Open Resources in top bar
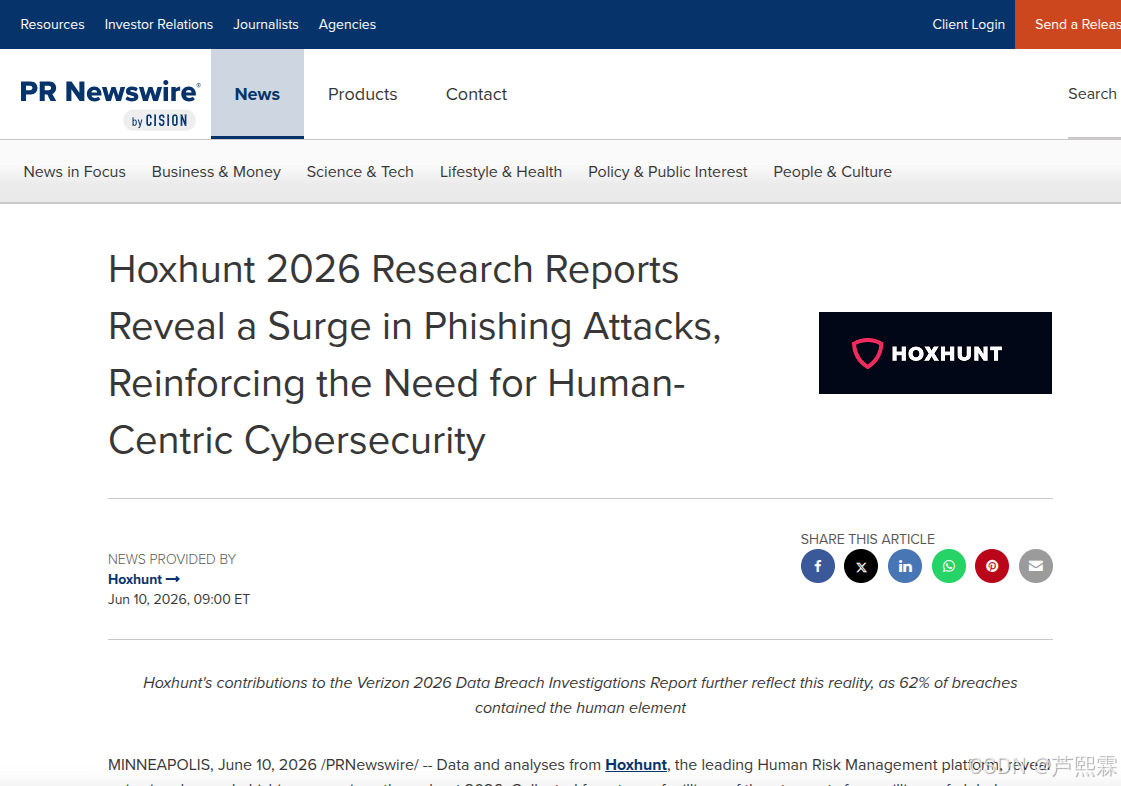 pyautogui.click(x=52, y=24)
